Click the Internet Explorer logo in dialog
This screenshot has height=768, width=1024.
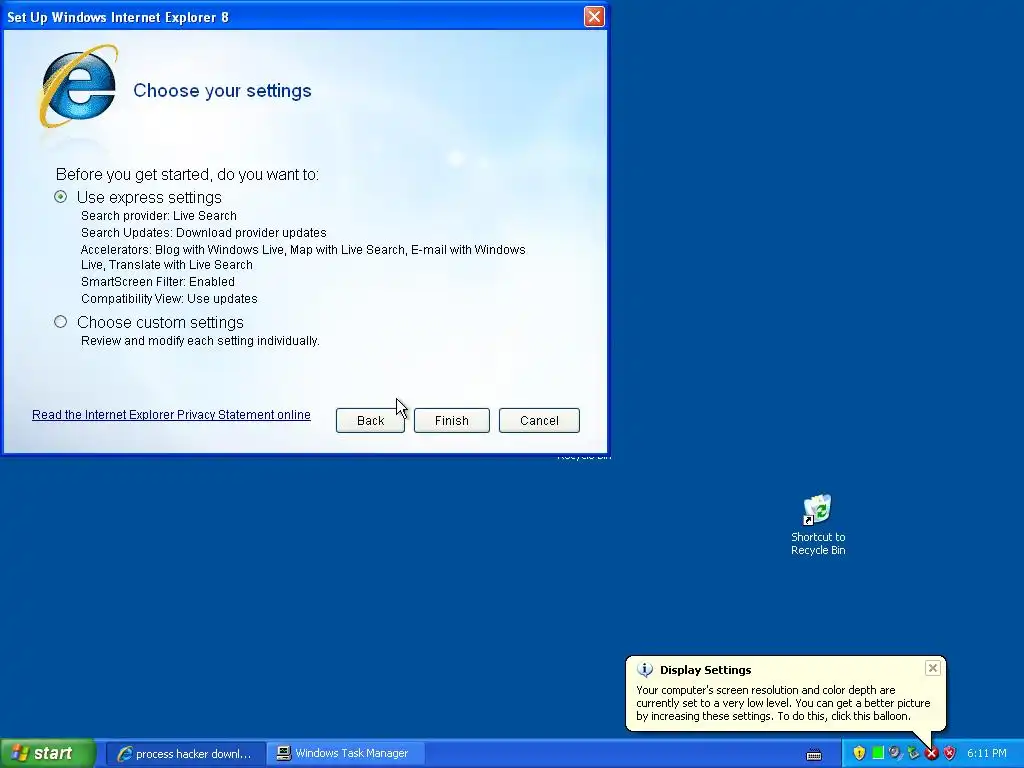tap(78, 86)
